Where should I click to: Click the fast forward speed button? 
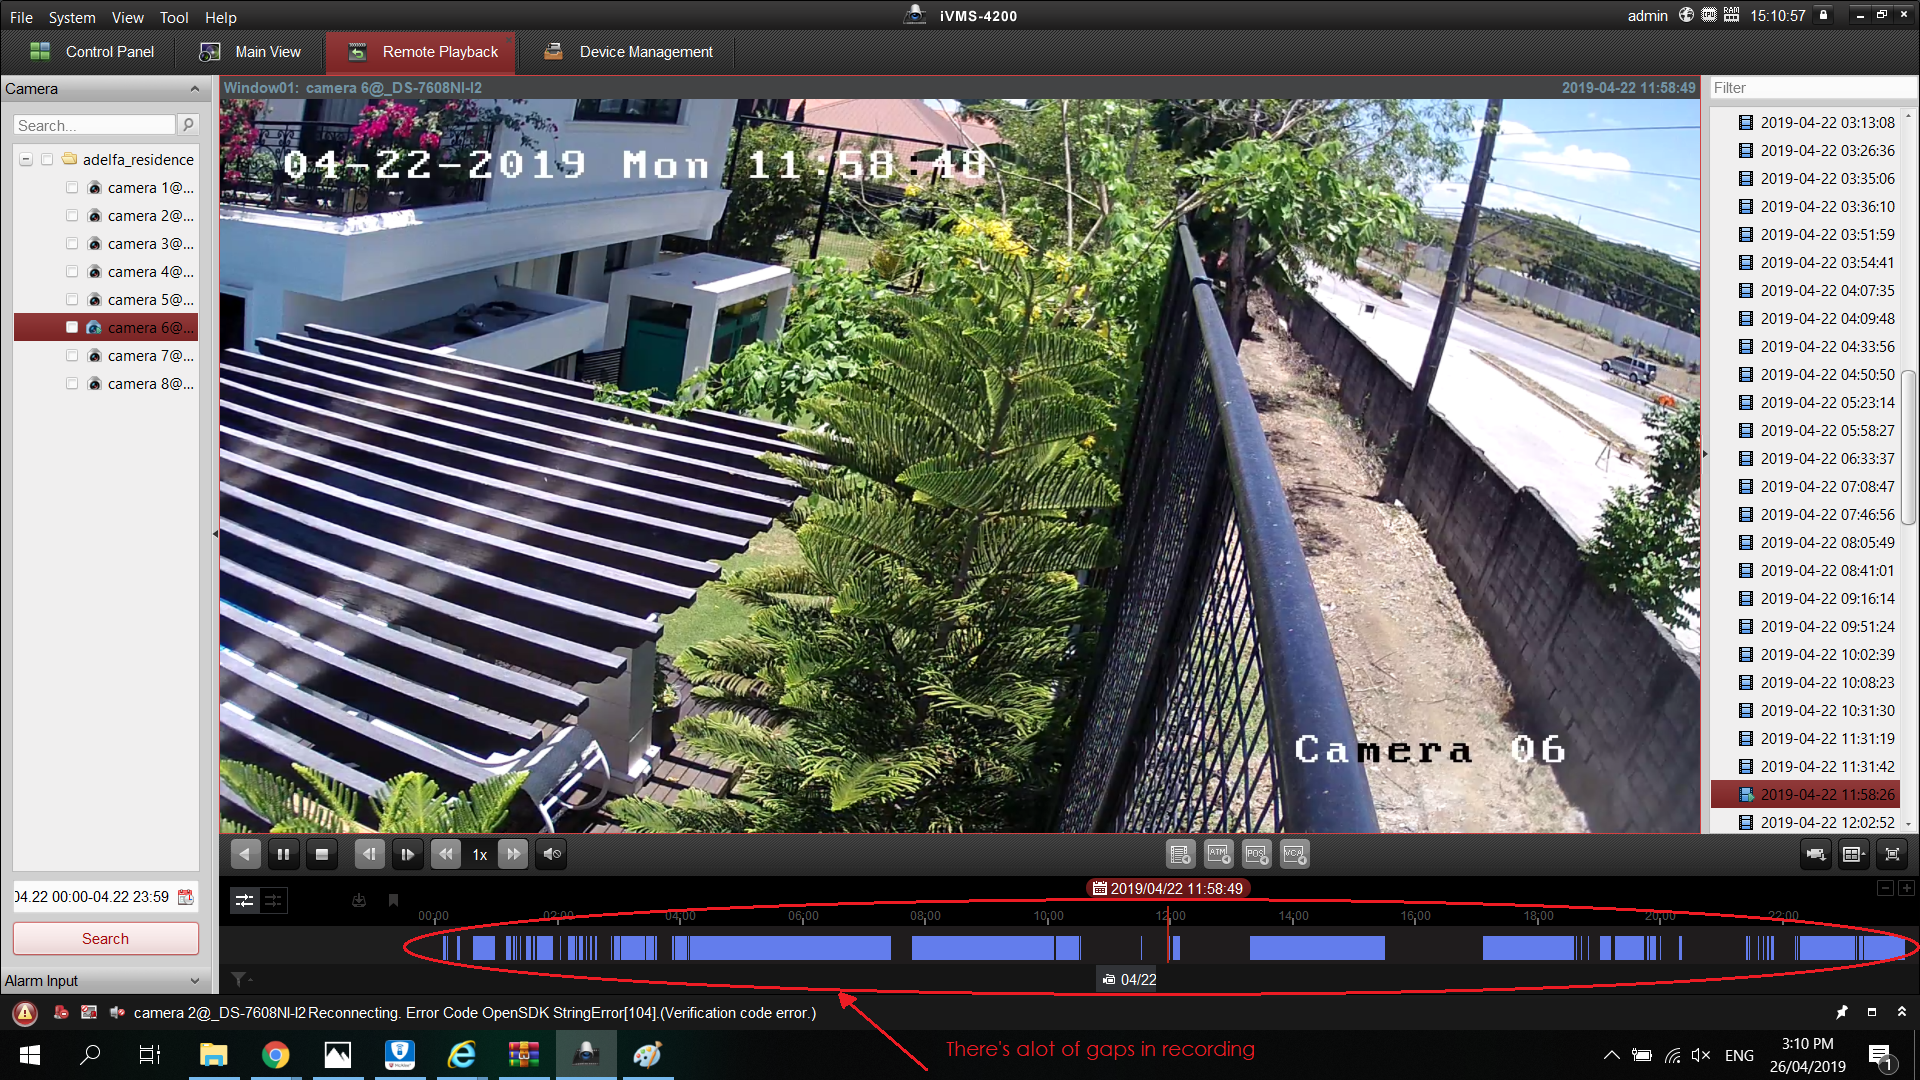[x=513, y=854]
